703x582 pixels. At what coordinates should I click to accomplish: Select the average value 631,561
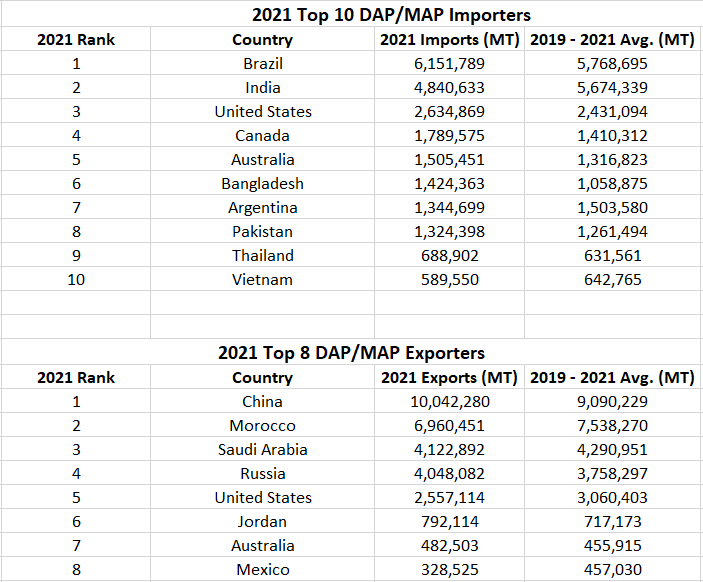(x=612, y=256)
